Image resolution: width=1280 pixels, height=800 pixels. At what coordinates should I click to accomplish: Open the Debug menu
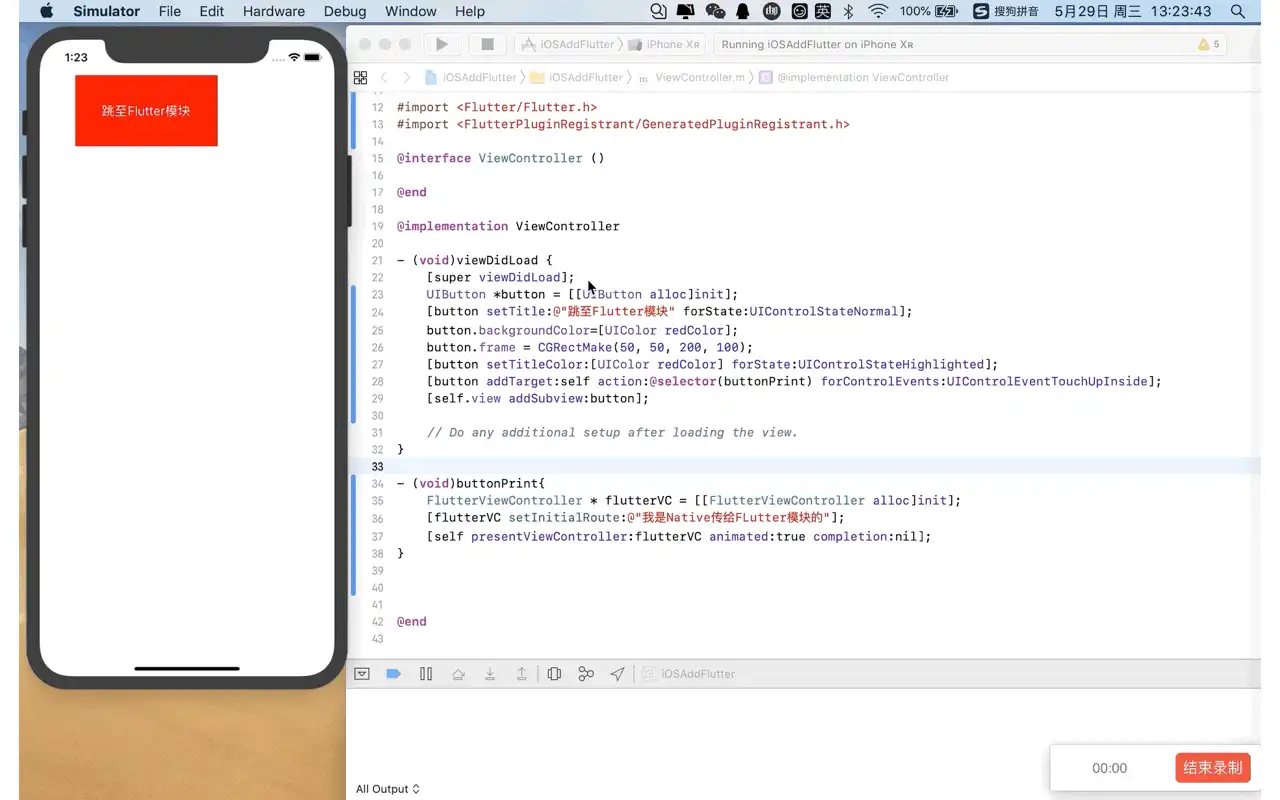(345, 11)
